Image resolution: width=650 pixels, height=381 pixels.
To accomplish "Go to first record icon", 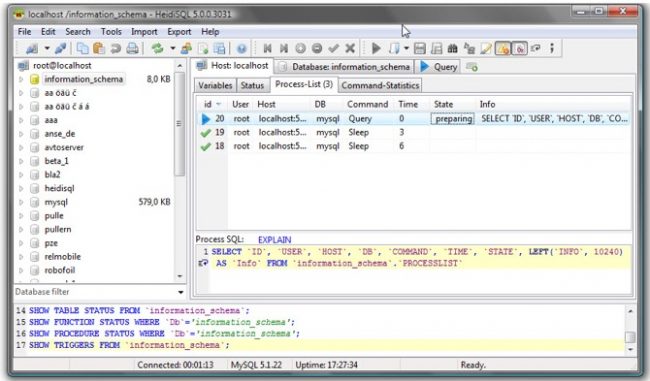I will pyautogui.click(x=267, y=49).
